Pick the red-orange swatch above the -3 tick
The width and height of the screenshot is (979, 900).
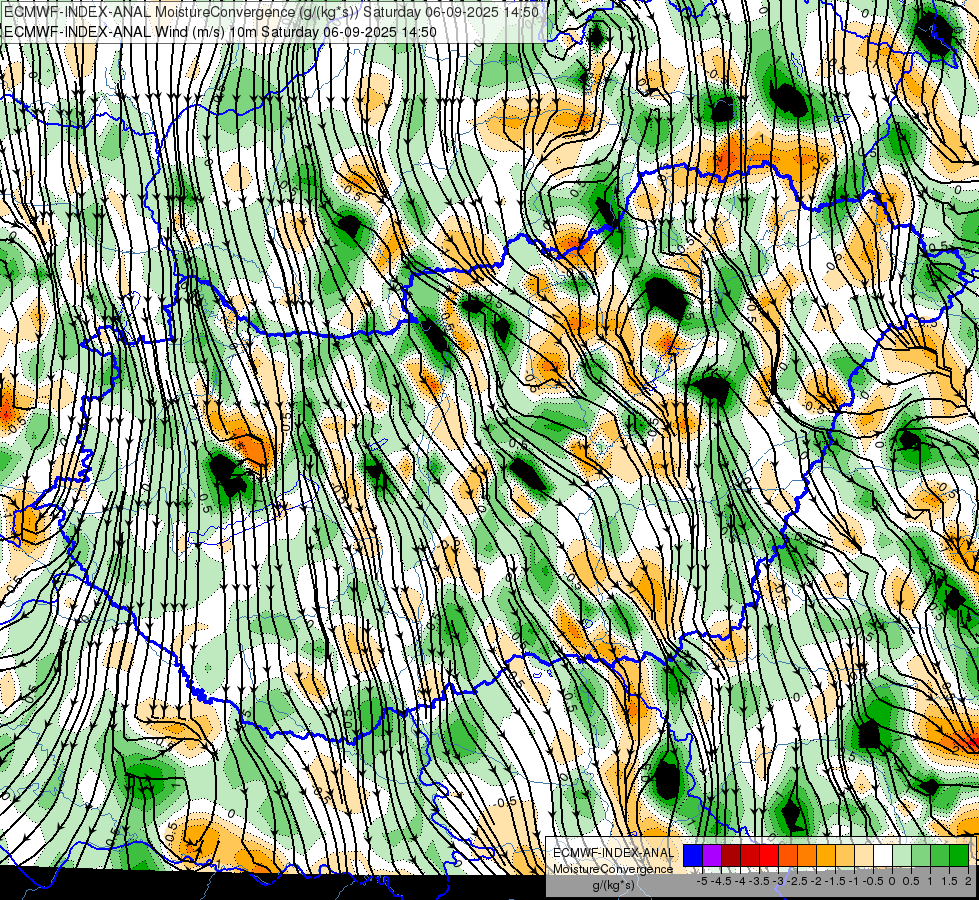tap(788, 855)
